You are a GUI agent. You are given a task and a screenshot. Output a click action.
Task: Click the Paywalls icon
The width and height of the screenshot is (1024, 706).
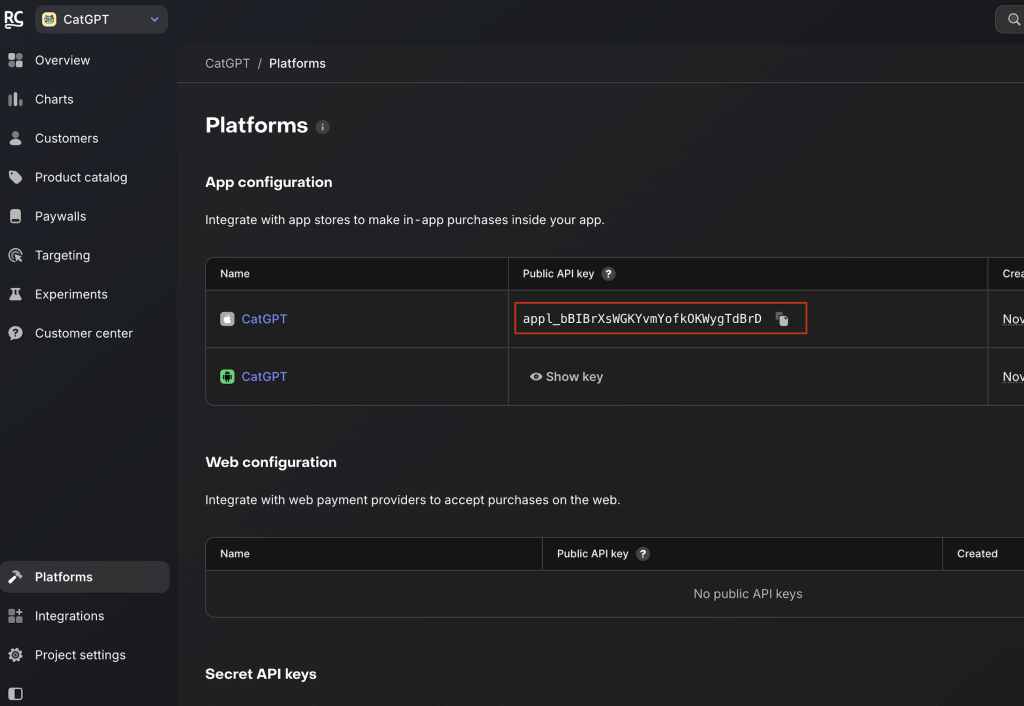[16, 217]
